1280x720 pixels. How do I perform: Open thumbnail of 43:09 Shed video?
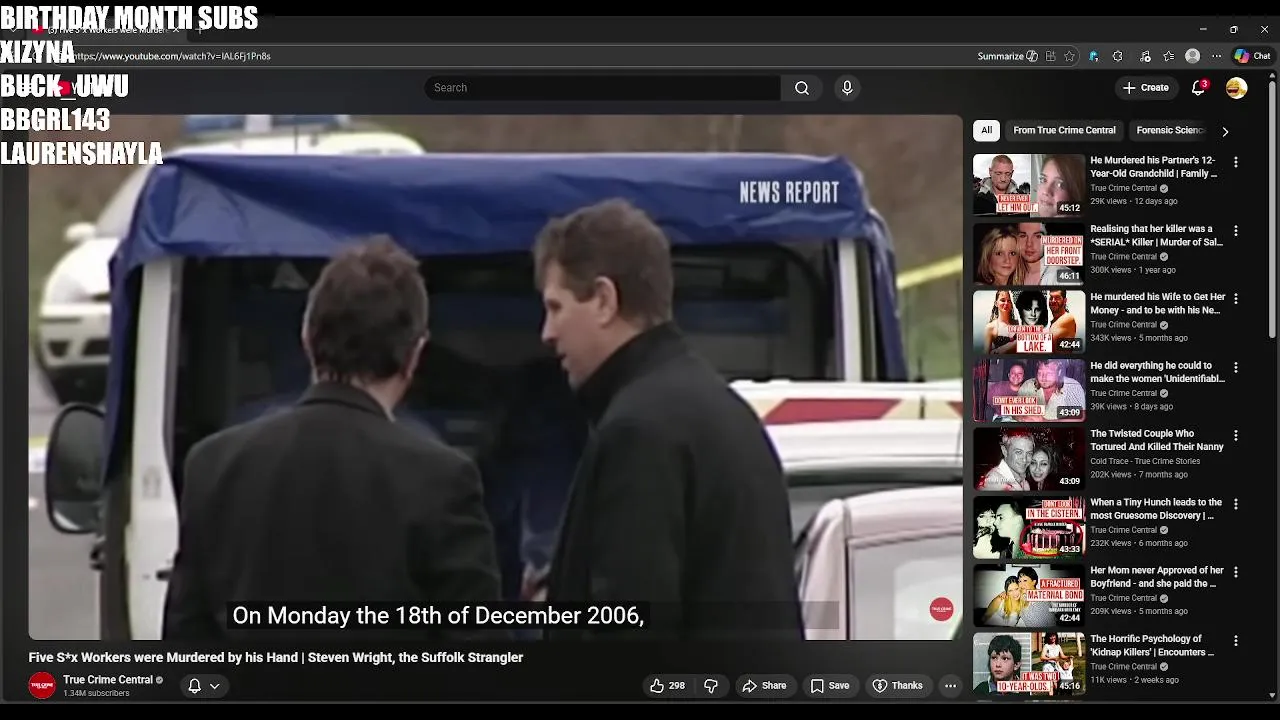click(x=1029, y=390)
